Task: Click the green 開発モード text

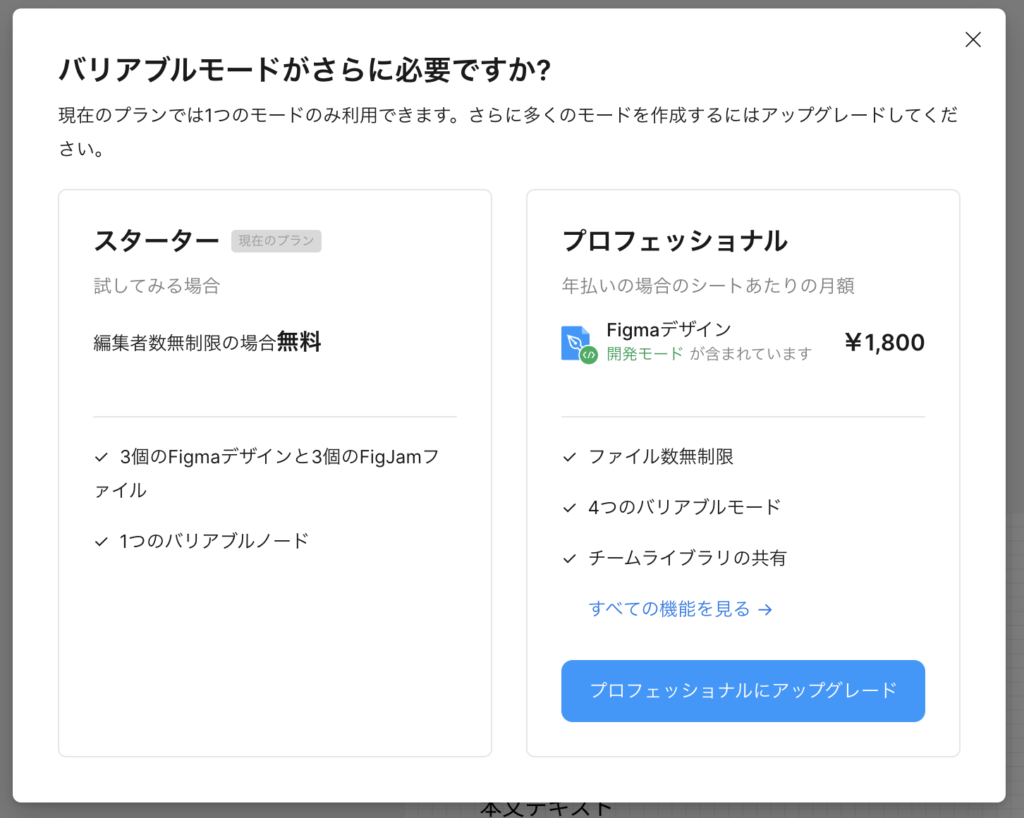Action: click(645, 353)
